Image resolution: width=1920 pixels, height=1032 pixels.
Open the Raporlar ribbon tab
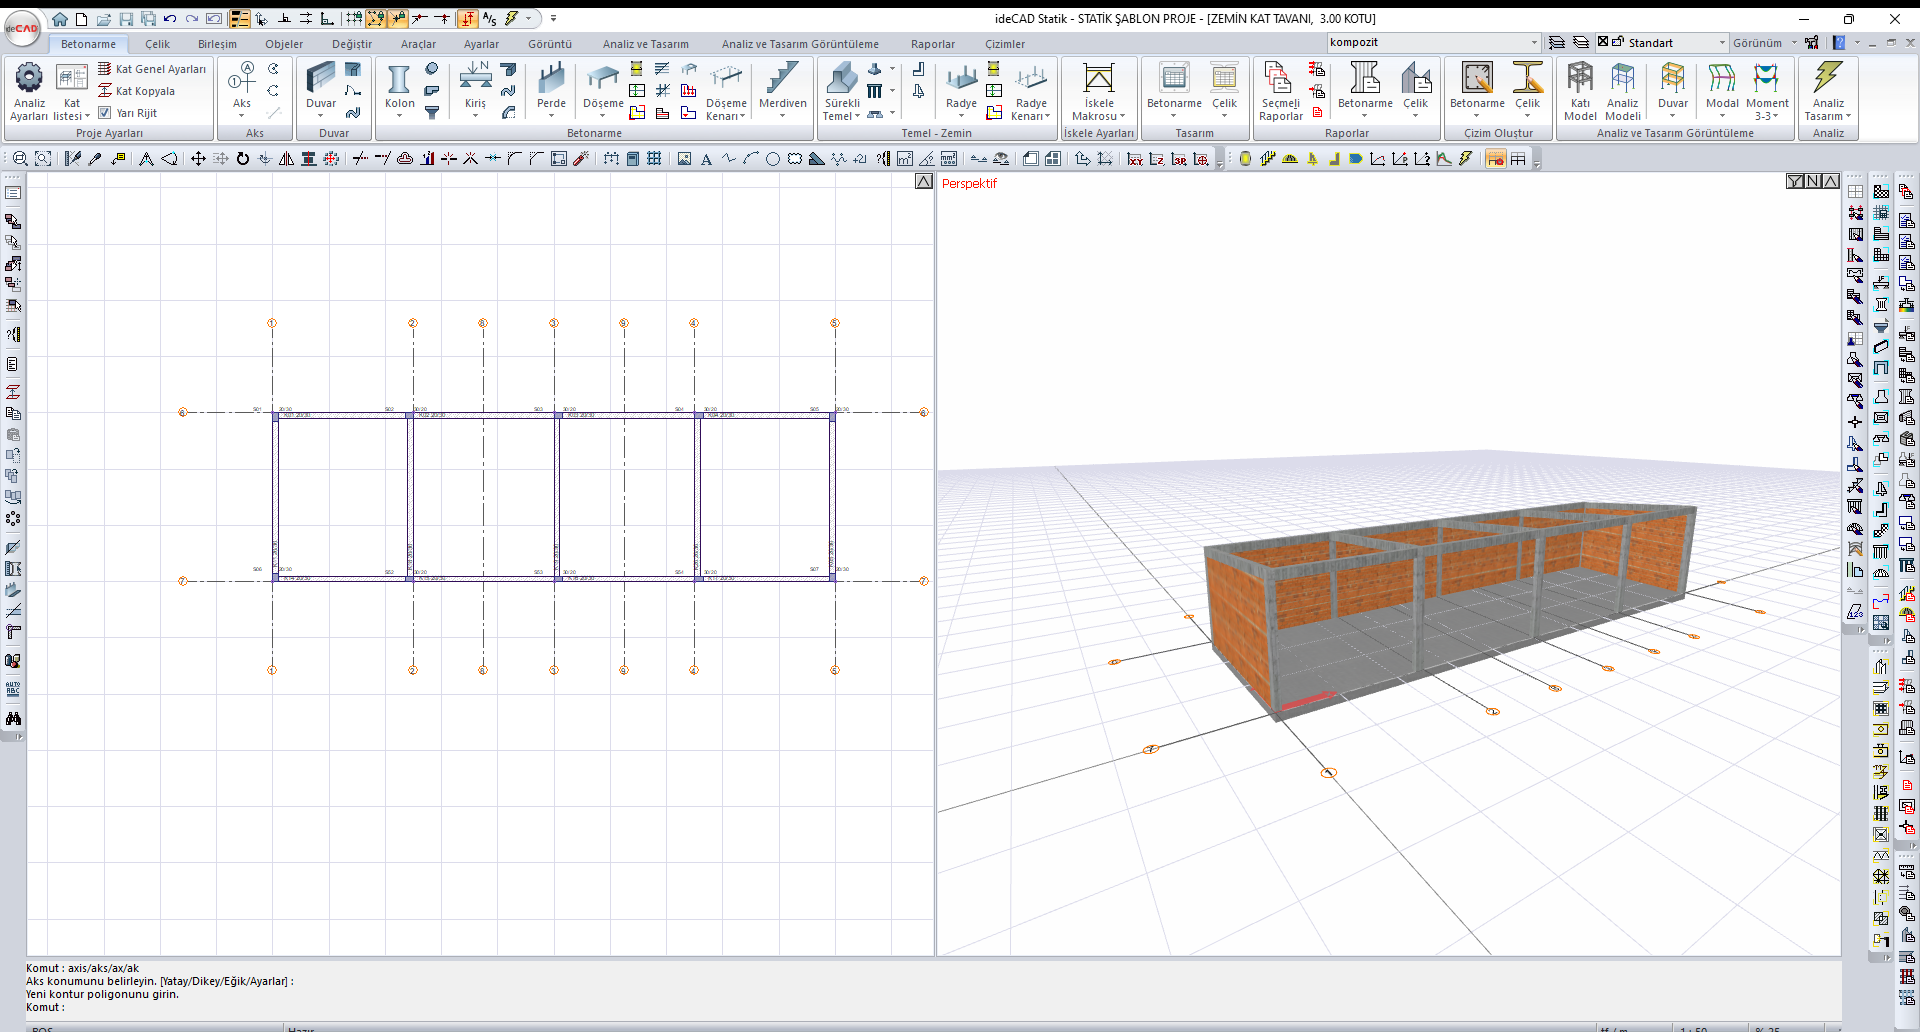coord(933,44)
